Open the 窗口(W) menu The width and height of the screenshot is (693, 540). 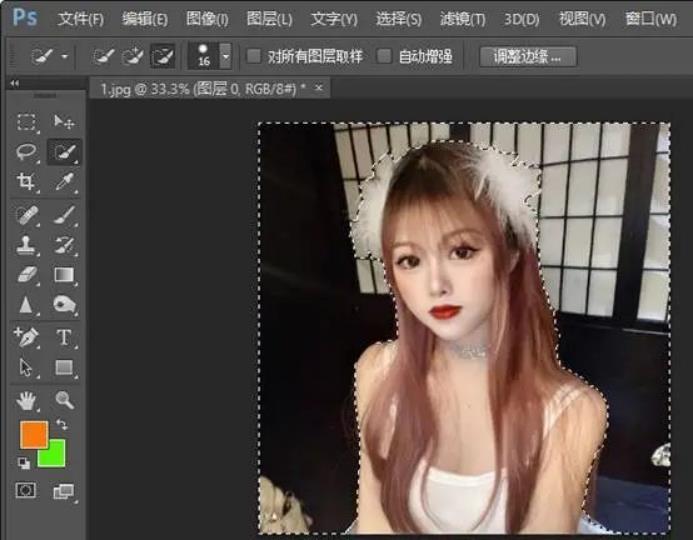coord(651,19)
